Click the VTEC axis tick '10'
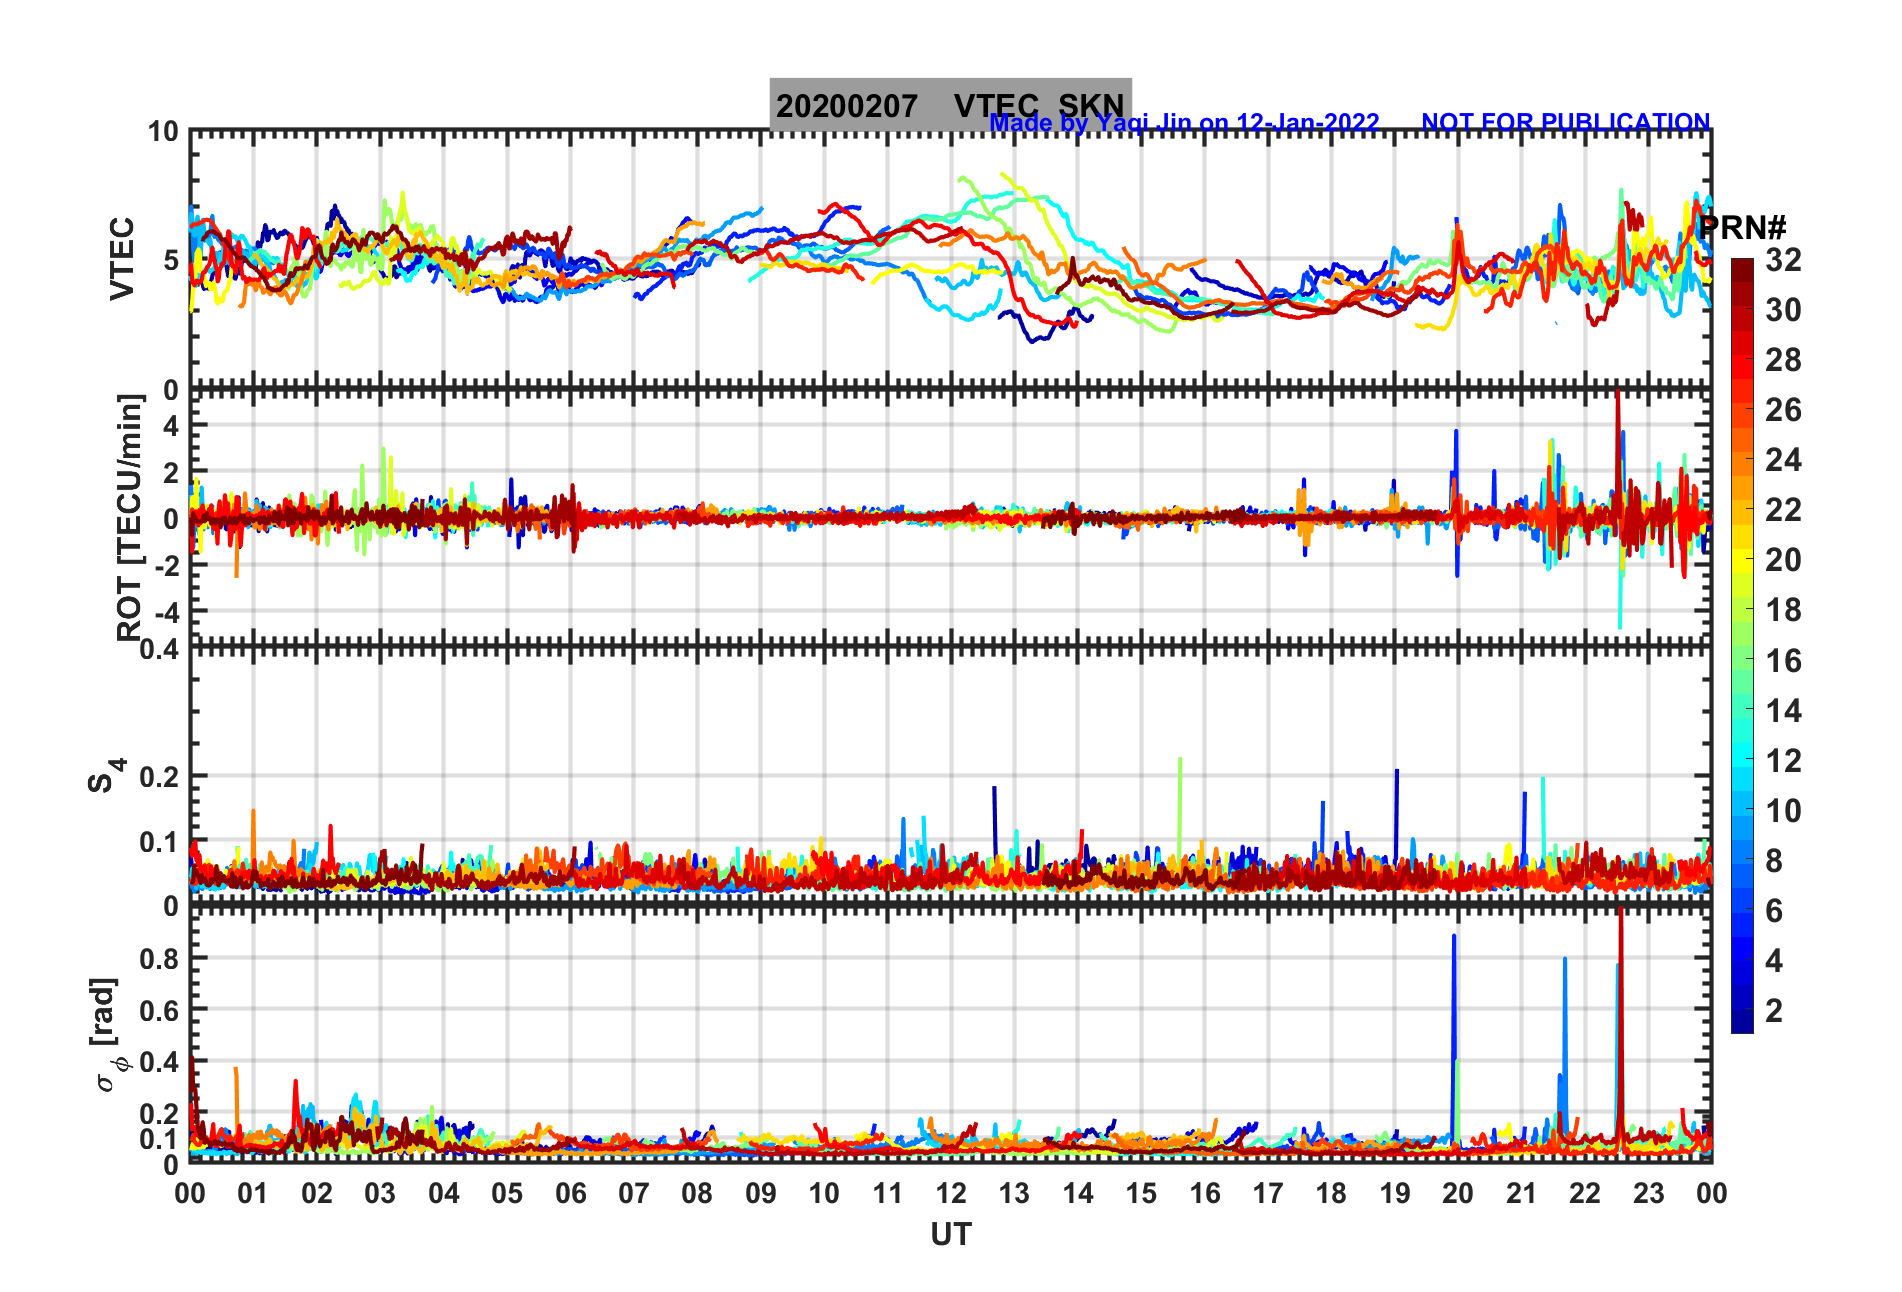The width and height of the screenshot is (1902, 1292). [163, 132]
